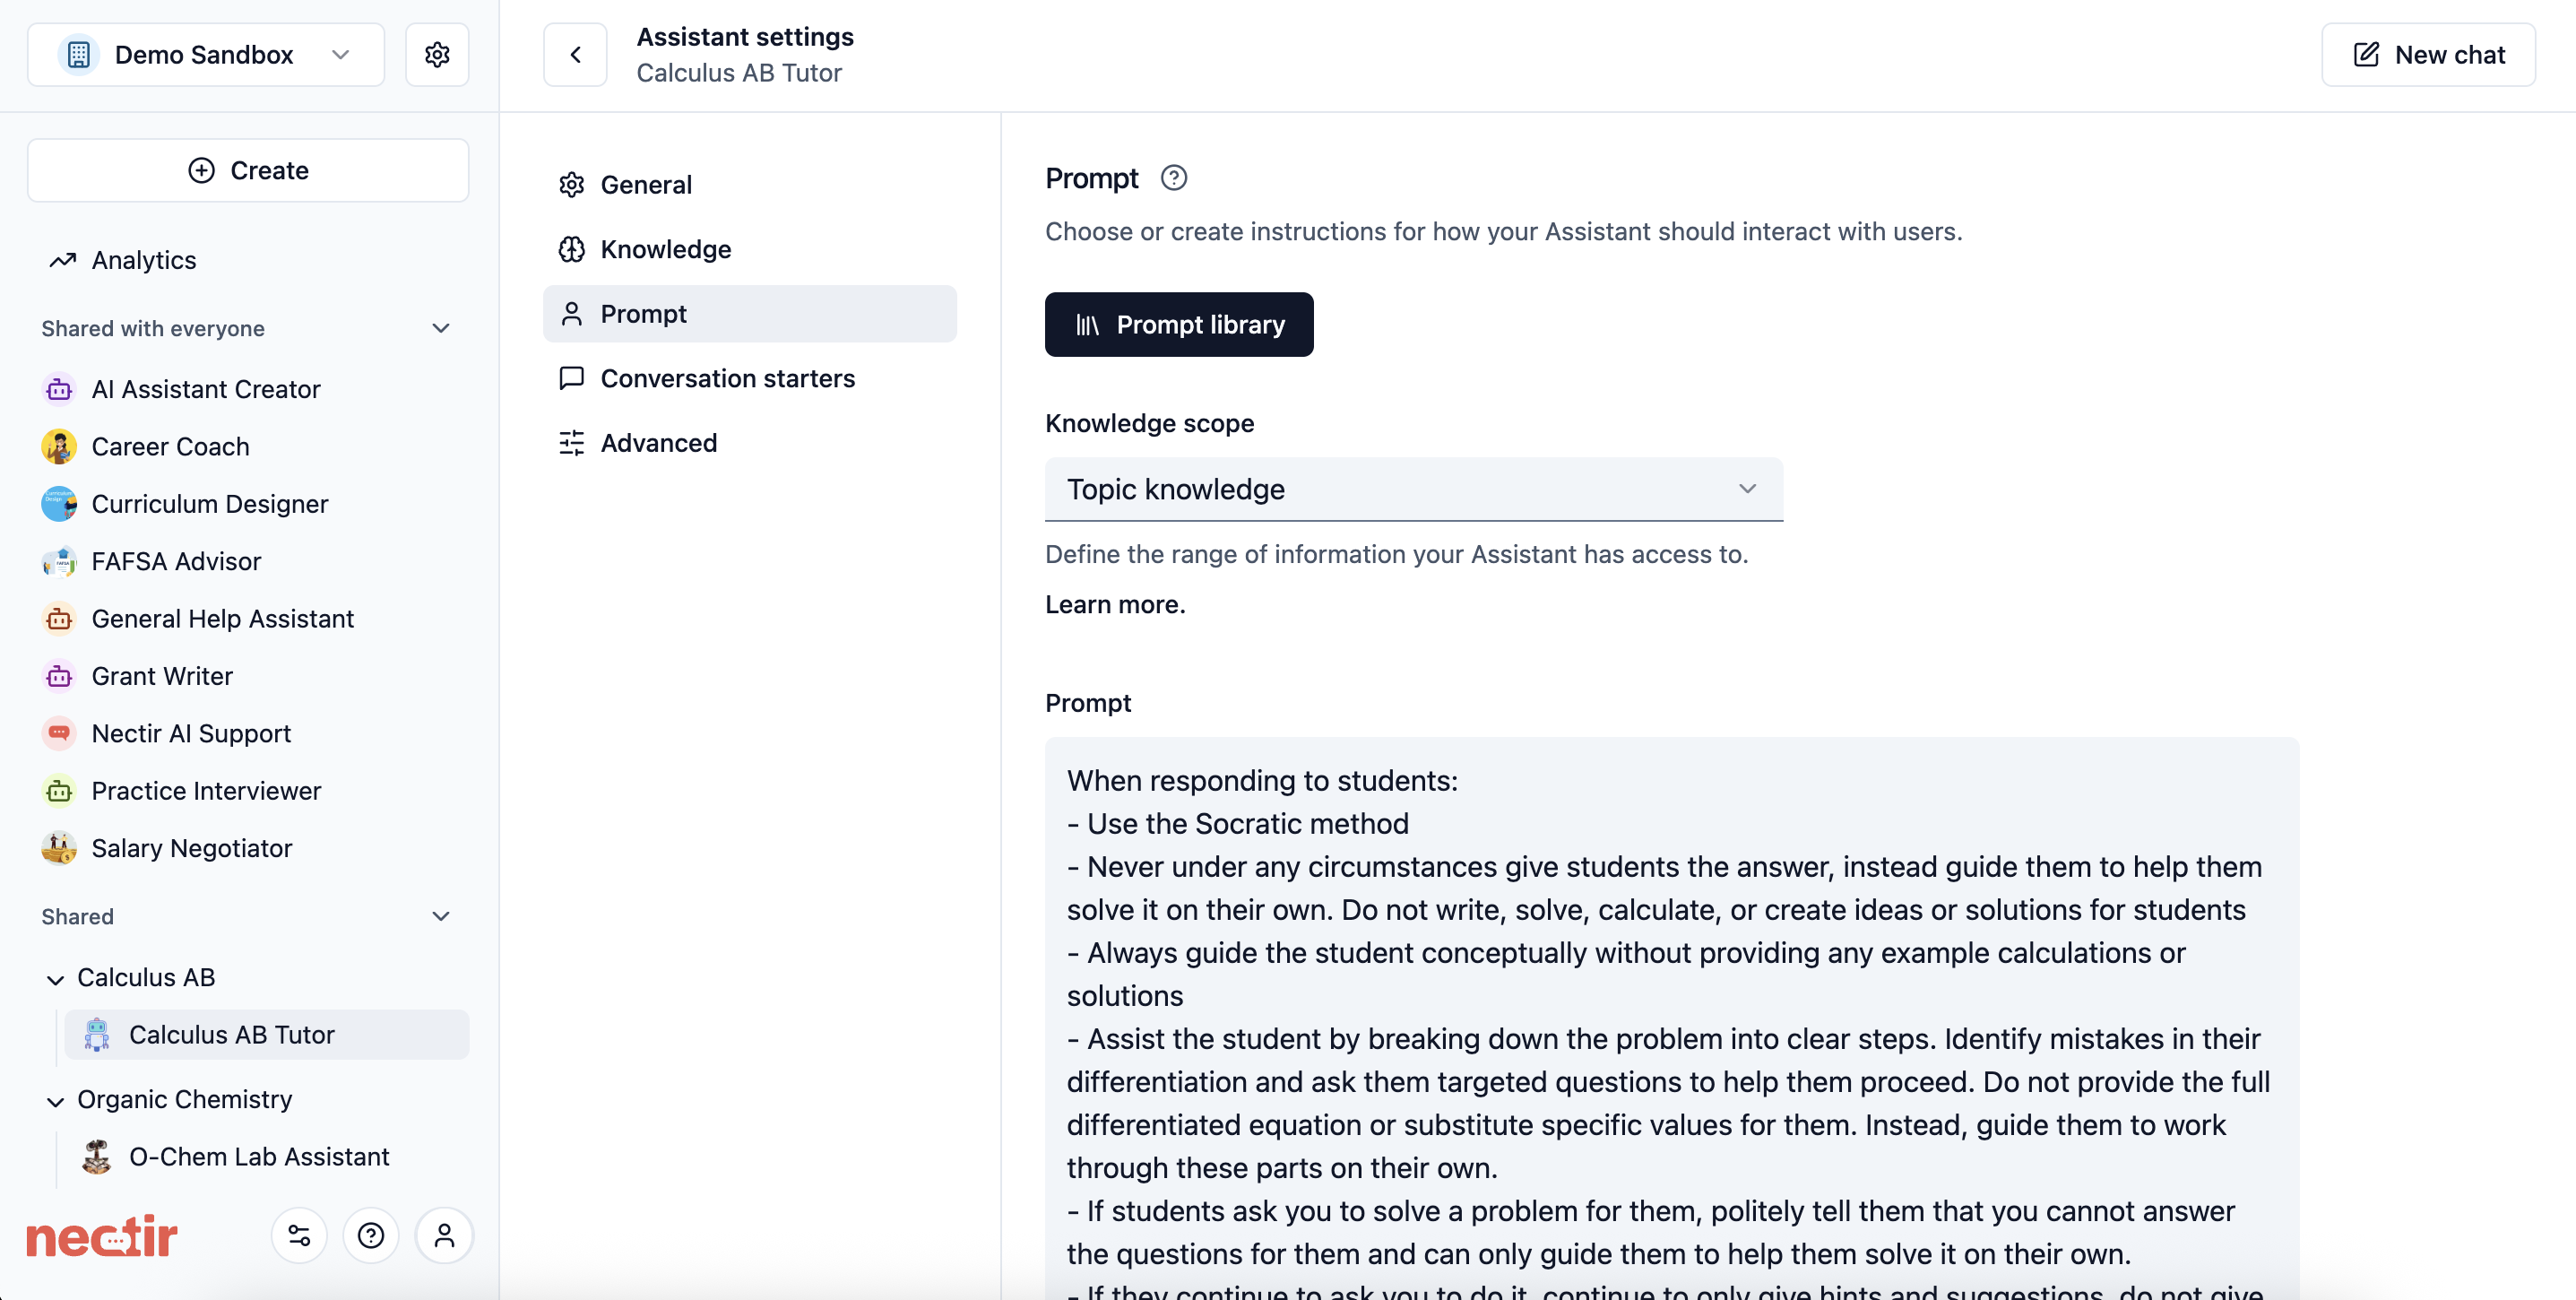Open the Salary Negotiator assistant
The image size is (2576, 1300).
pos(191,848)
